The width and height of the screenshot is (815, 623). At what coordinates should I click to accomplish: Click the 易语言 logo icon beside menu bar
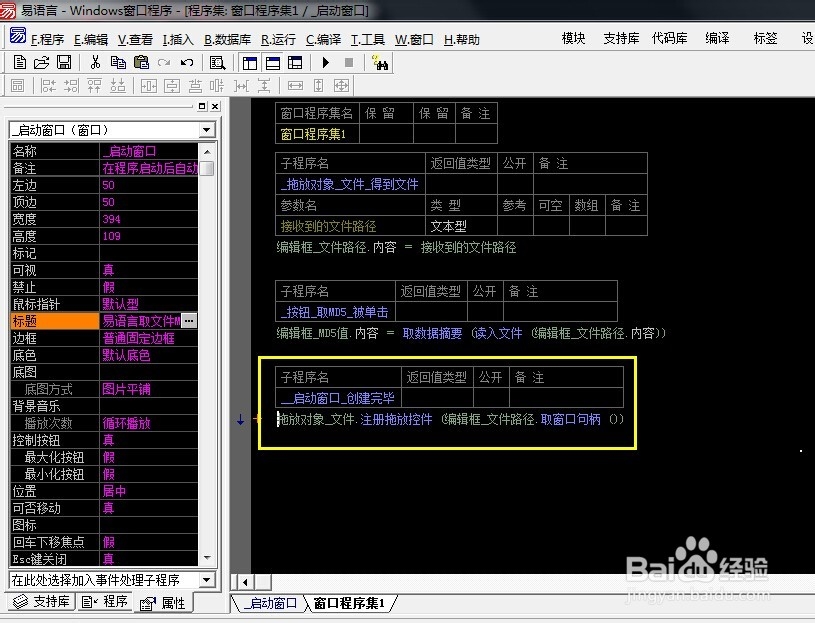coord(18,36)
